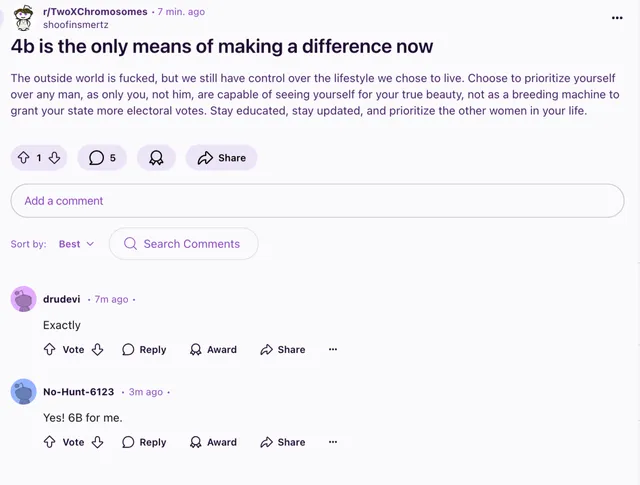
Task: Open the post overflow menu (three dots)
Action: pyautogui.click(x=617, y=17)
